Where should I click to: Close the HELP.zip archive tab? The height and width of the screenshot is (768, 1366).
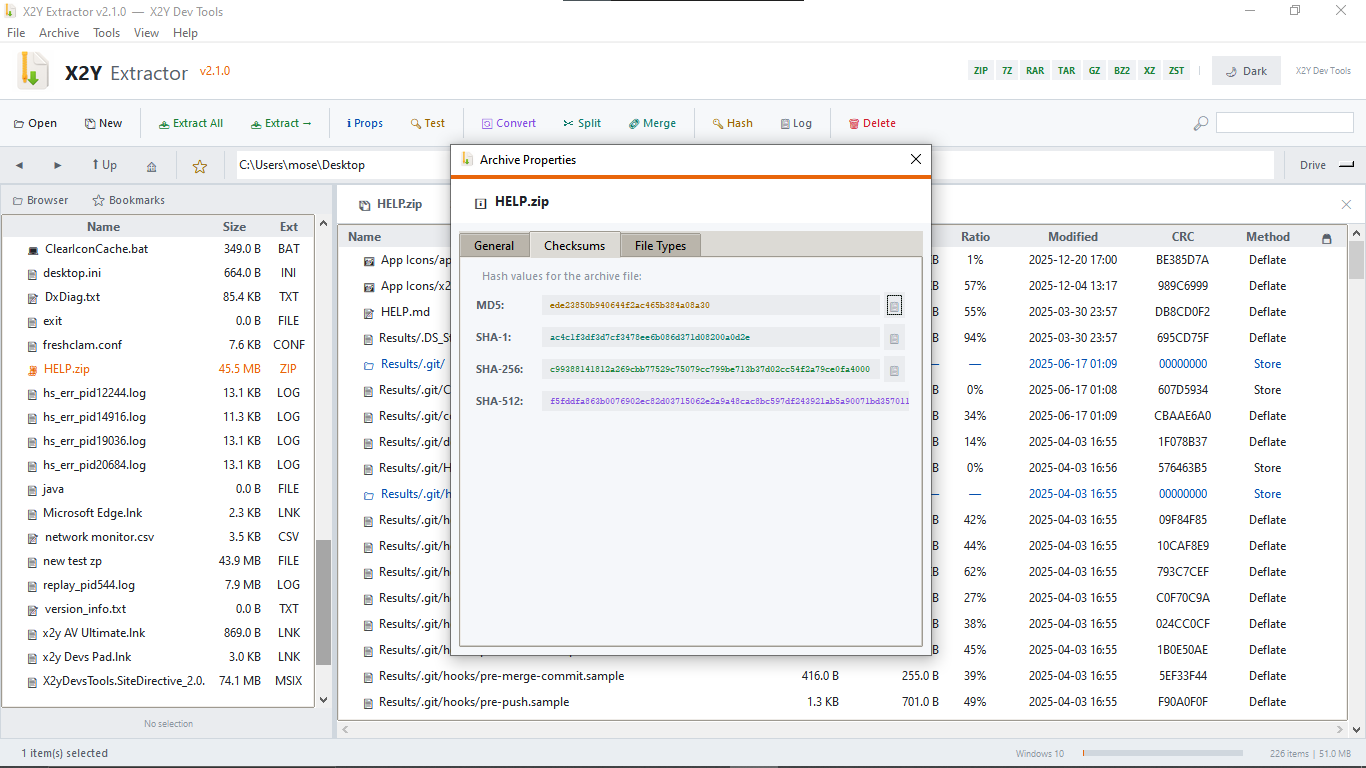coord(1346,205)
